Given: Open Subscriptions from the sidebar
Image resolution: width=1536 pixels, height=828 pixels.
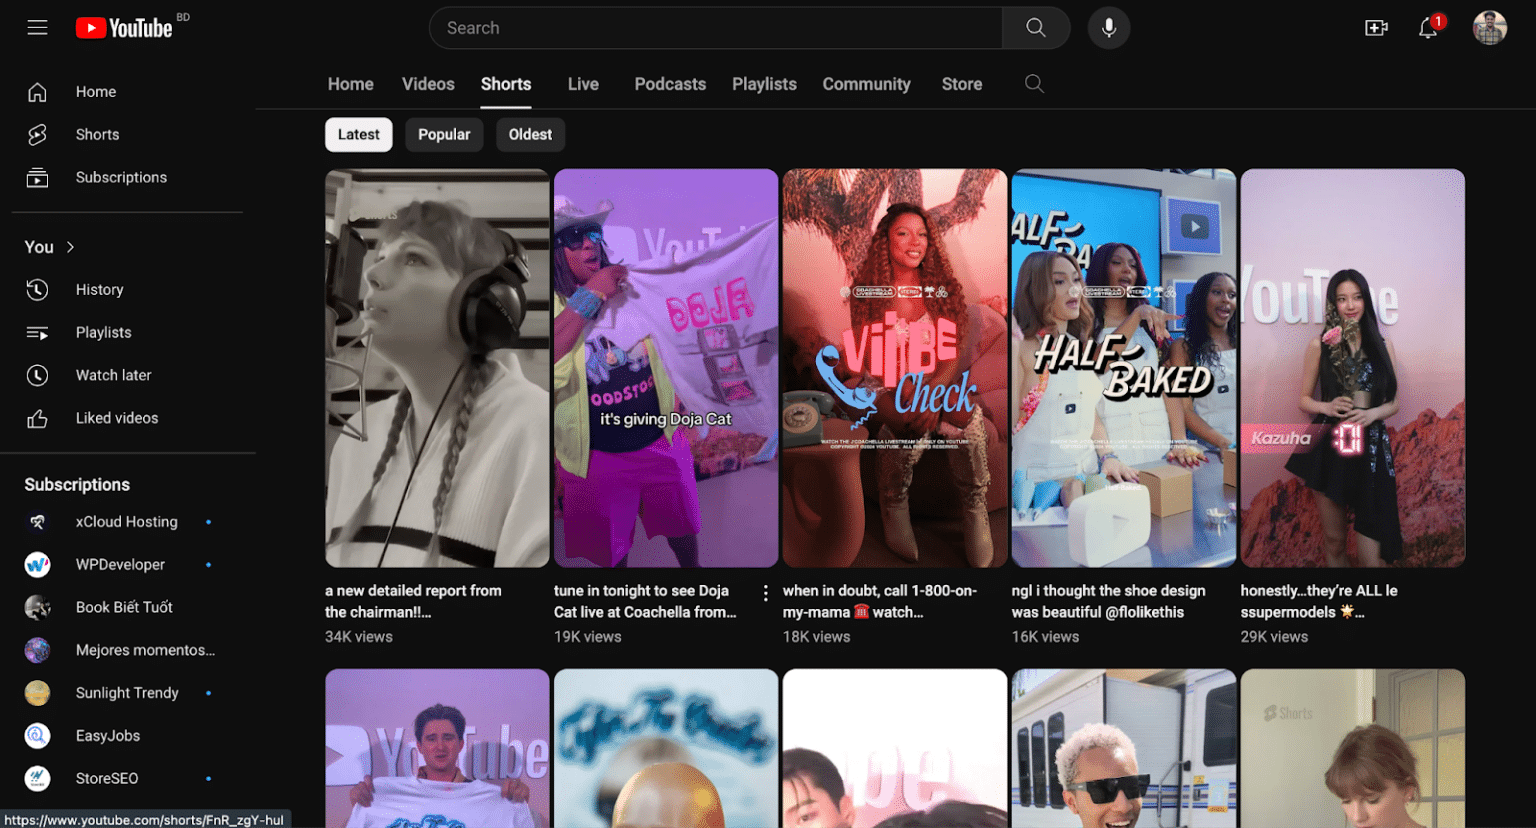Looking at the screenshot, I should 121,177.
